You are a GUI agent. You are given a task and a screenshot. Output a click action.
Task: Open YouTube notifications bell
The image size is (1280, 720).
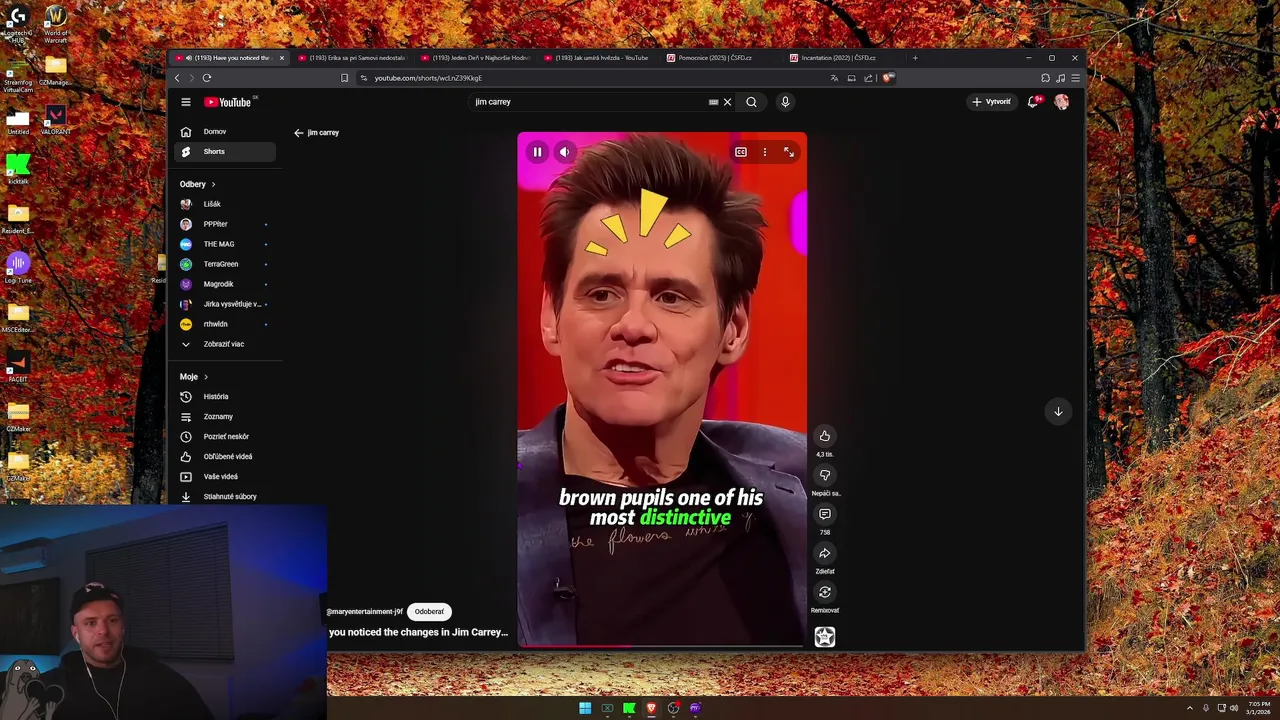[1034, 102]
